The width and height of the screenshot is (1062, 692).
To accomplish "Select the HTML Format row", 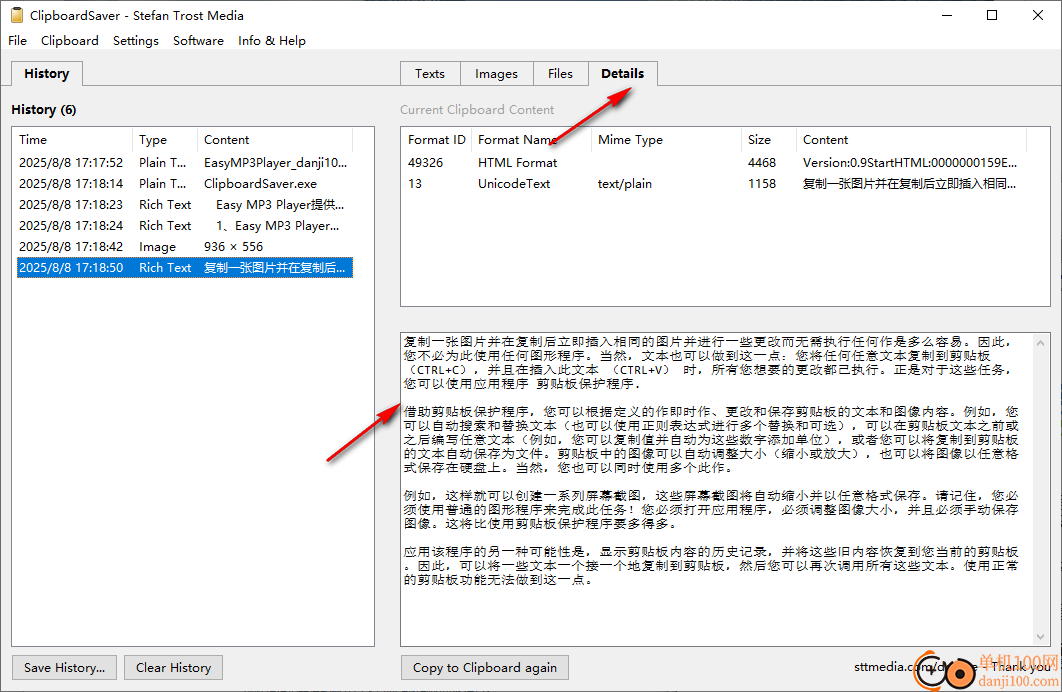I will pyautogui.click(x=715, y=163).
